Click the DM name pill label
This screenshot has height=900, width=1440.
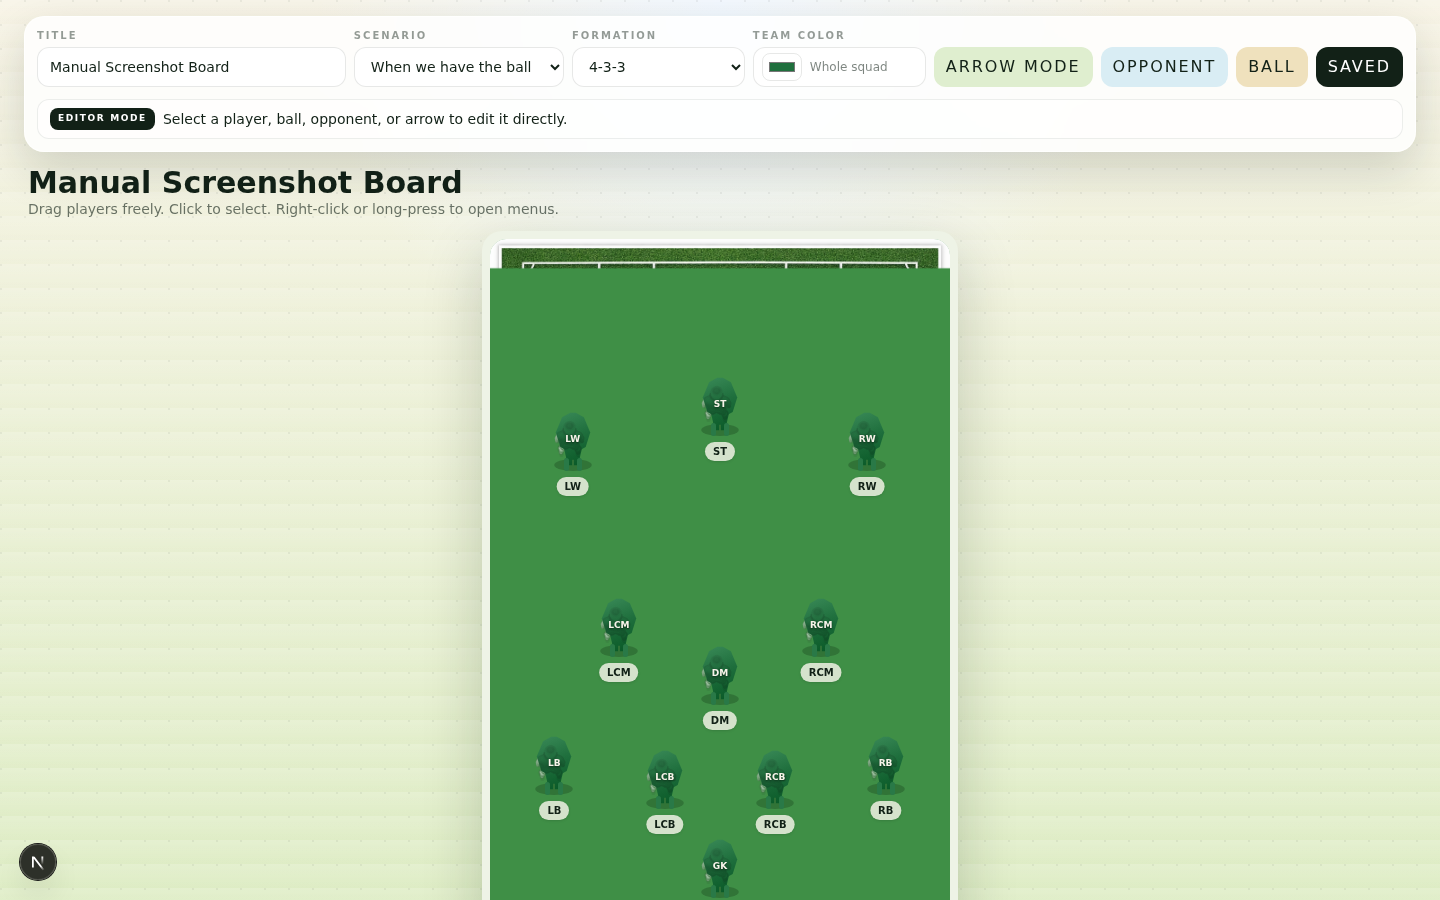coord(720,720)
